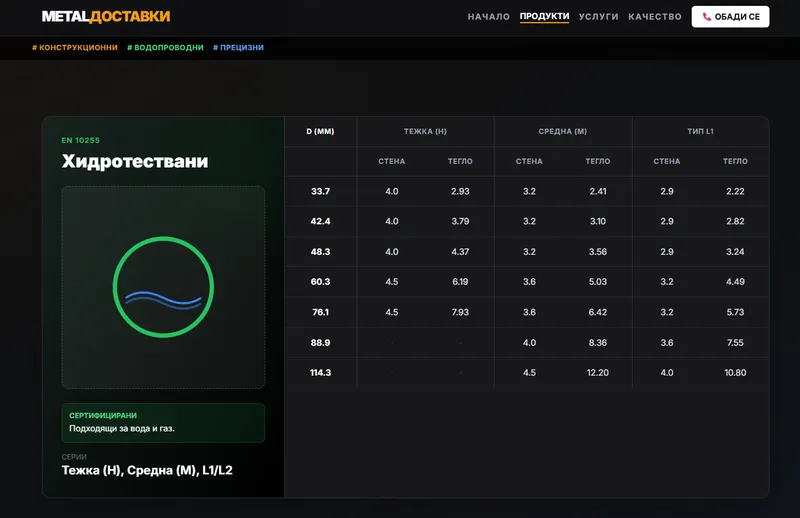This screenshot has height=518, width=800.
Task: Click weight value 2.41 in row 33.7
Action: click(598, 191)
